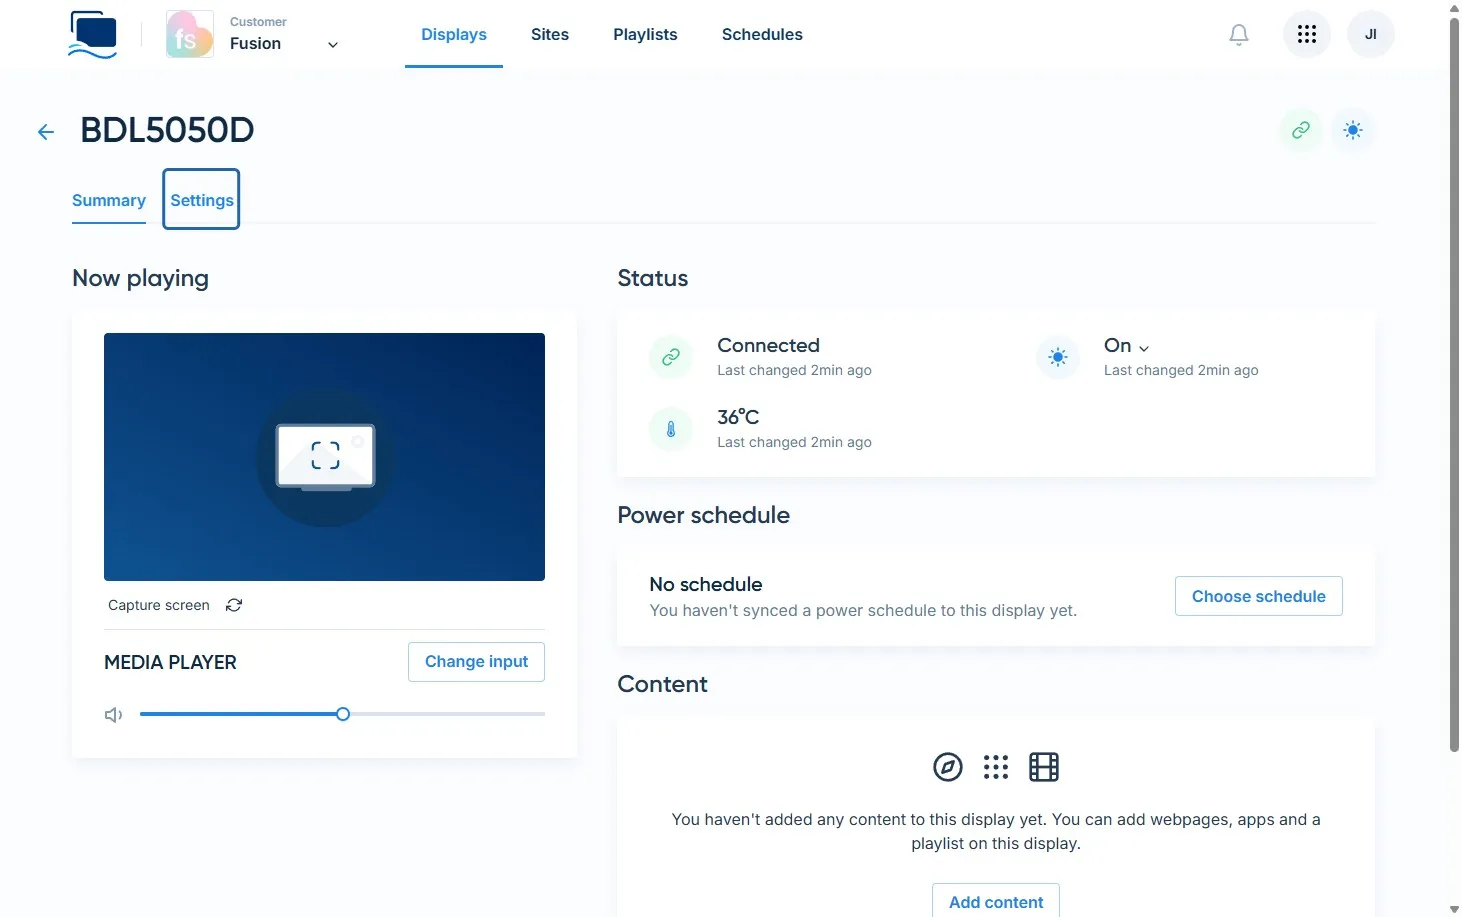The image size is (1462, 917).
Task: Click the BDL5050D display title
Action: pos(167,130)
